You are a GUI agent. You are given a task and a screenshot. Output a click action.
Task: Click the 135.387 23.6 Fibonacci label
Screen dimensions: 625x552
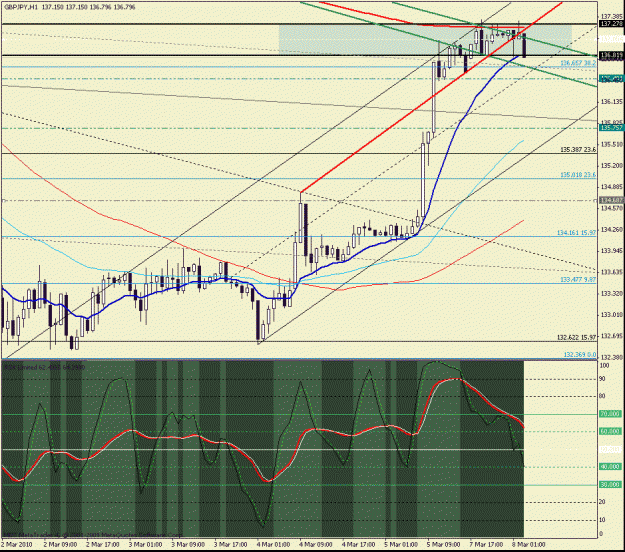tap(578, 150)
